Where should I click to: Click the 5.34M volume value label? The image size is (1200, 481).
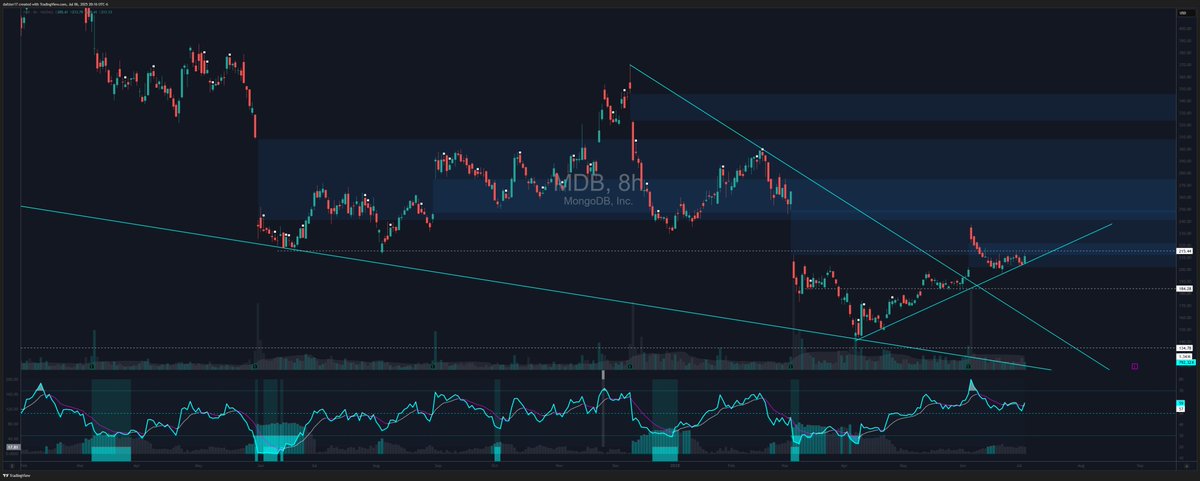point(1183,356)
